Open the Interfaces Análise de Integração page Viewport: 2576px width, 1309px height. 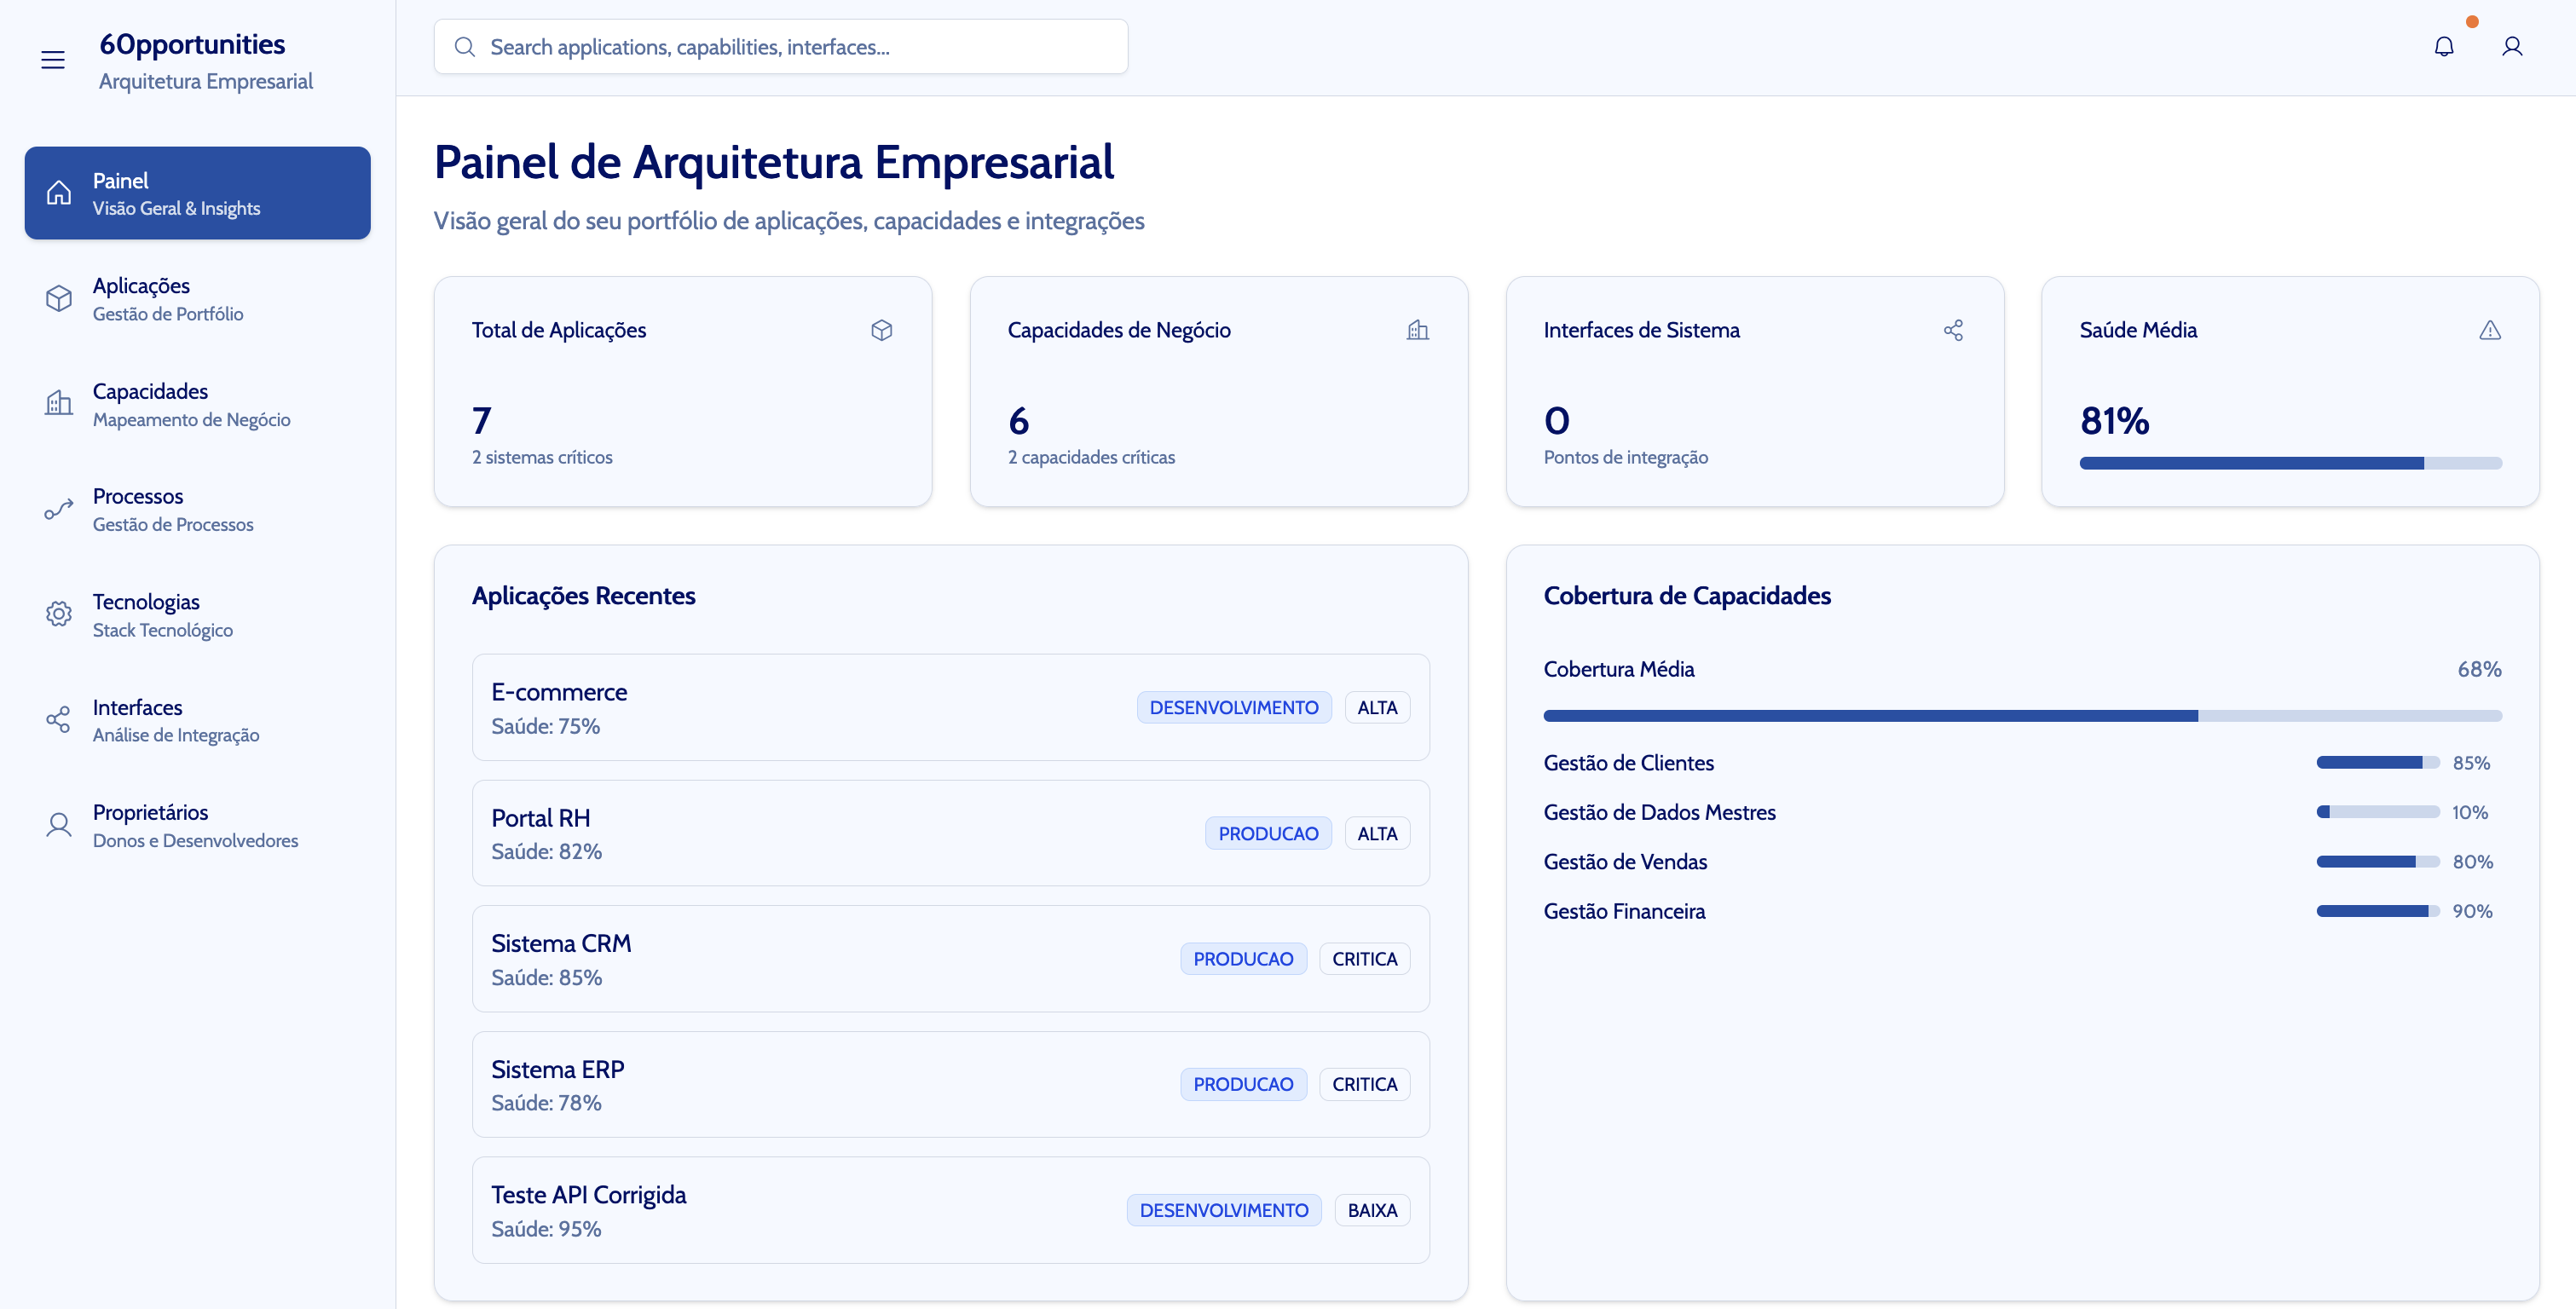pos(197,720)
